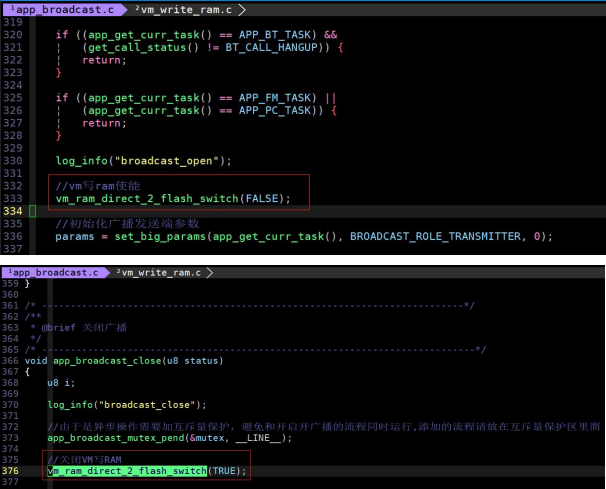The height and width of the screenshot is (489, 606).
Task: Place cursor on log_info("broadcast_open") line
Action: pos(143,161)
